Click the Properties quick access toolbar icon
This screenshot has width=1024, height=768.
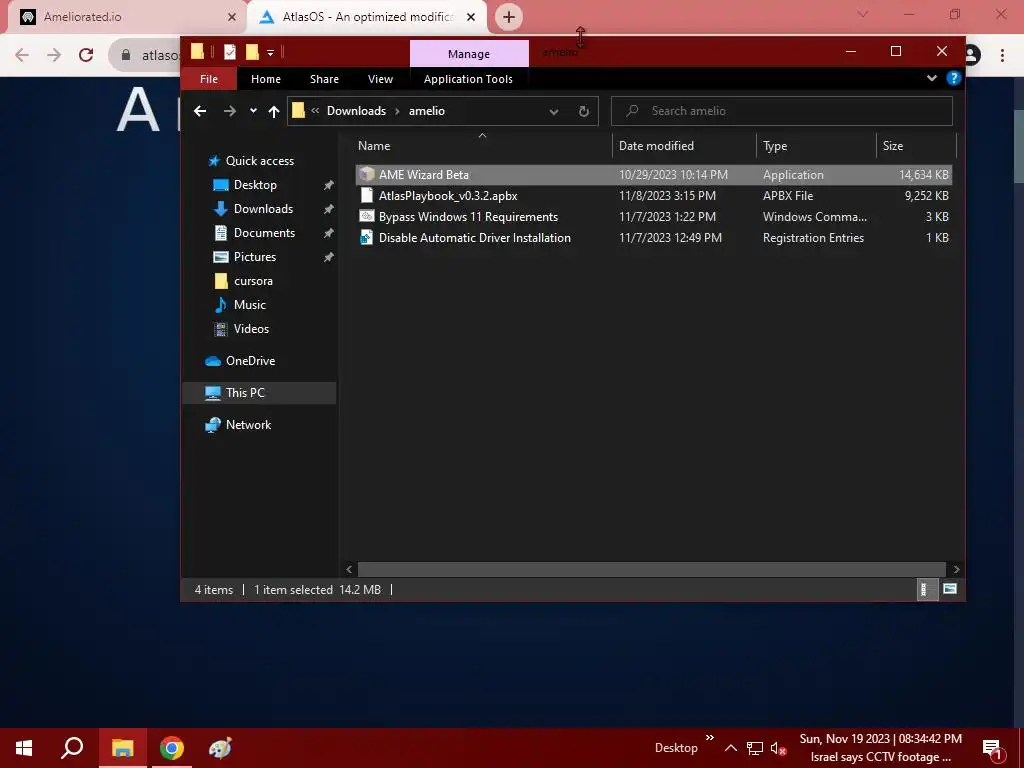[229, 52]
